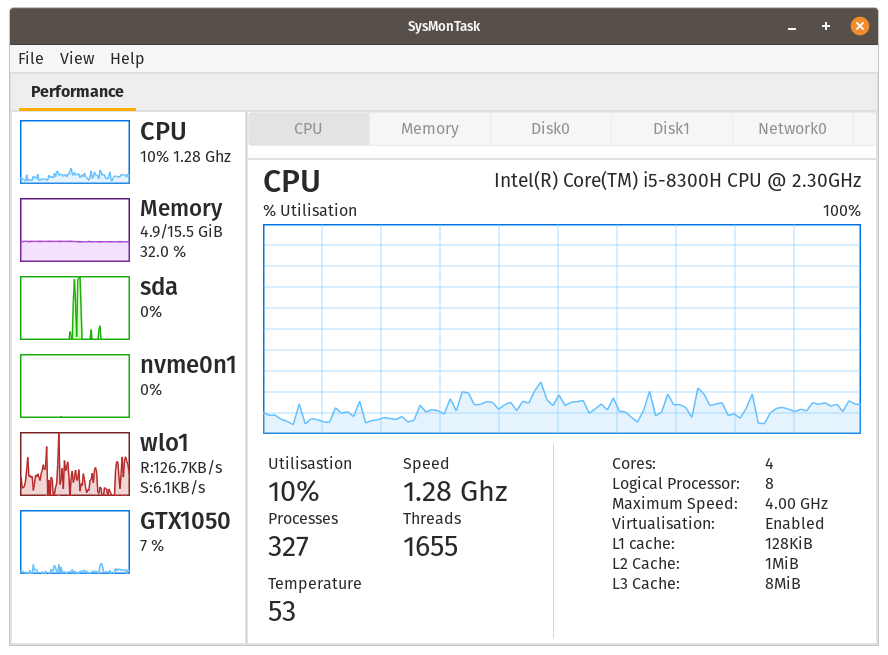Viewport: 888px width, 655px height.
Task: Open the Help menu
Action: (127, 59)
